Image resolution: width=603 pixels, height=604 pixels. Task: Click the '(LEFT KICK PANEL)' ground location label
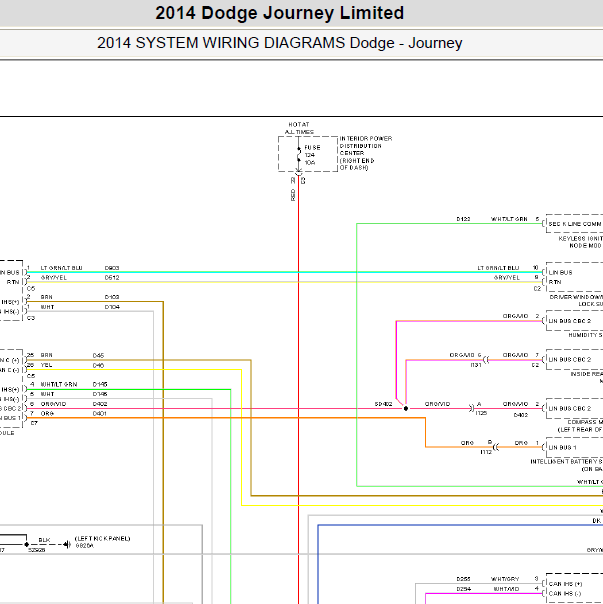[x=102, y=539]
